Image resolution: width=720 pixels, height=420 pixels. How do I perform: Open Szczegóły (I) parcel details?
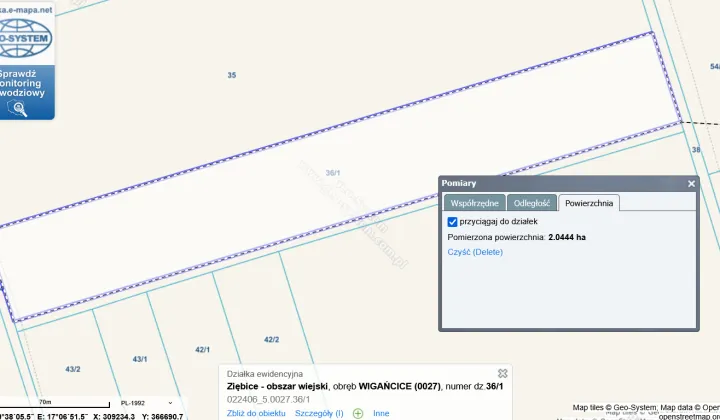(x=319, y=413)
